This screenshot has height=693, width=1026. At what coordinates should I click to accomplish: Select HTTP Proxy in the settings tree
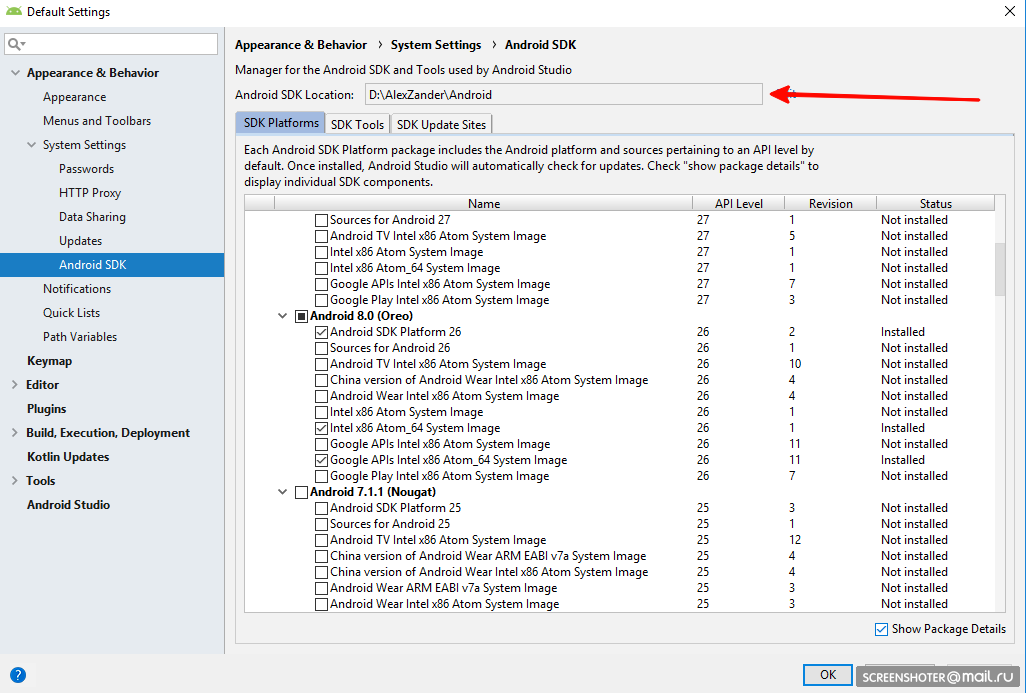90,193
